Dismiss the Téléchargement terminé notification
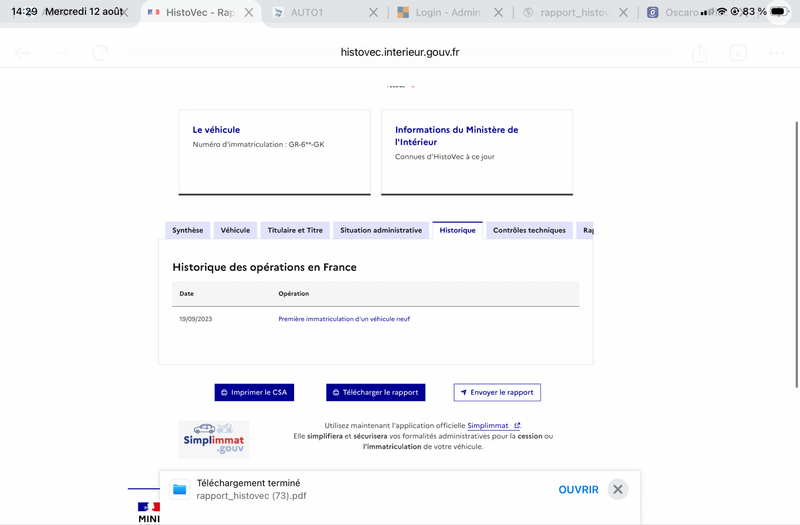Image resolution: width=800 pixels, height=525 pixels. tap(618, 490)
